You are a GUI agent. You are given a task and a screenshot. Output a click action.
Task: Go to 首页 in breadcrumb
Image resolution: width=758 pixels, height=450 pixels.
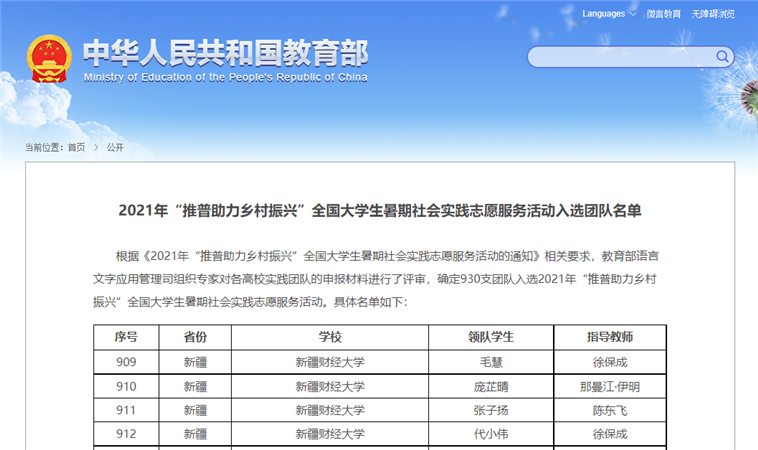76,147
